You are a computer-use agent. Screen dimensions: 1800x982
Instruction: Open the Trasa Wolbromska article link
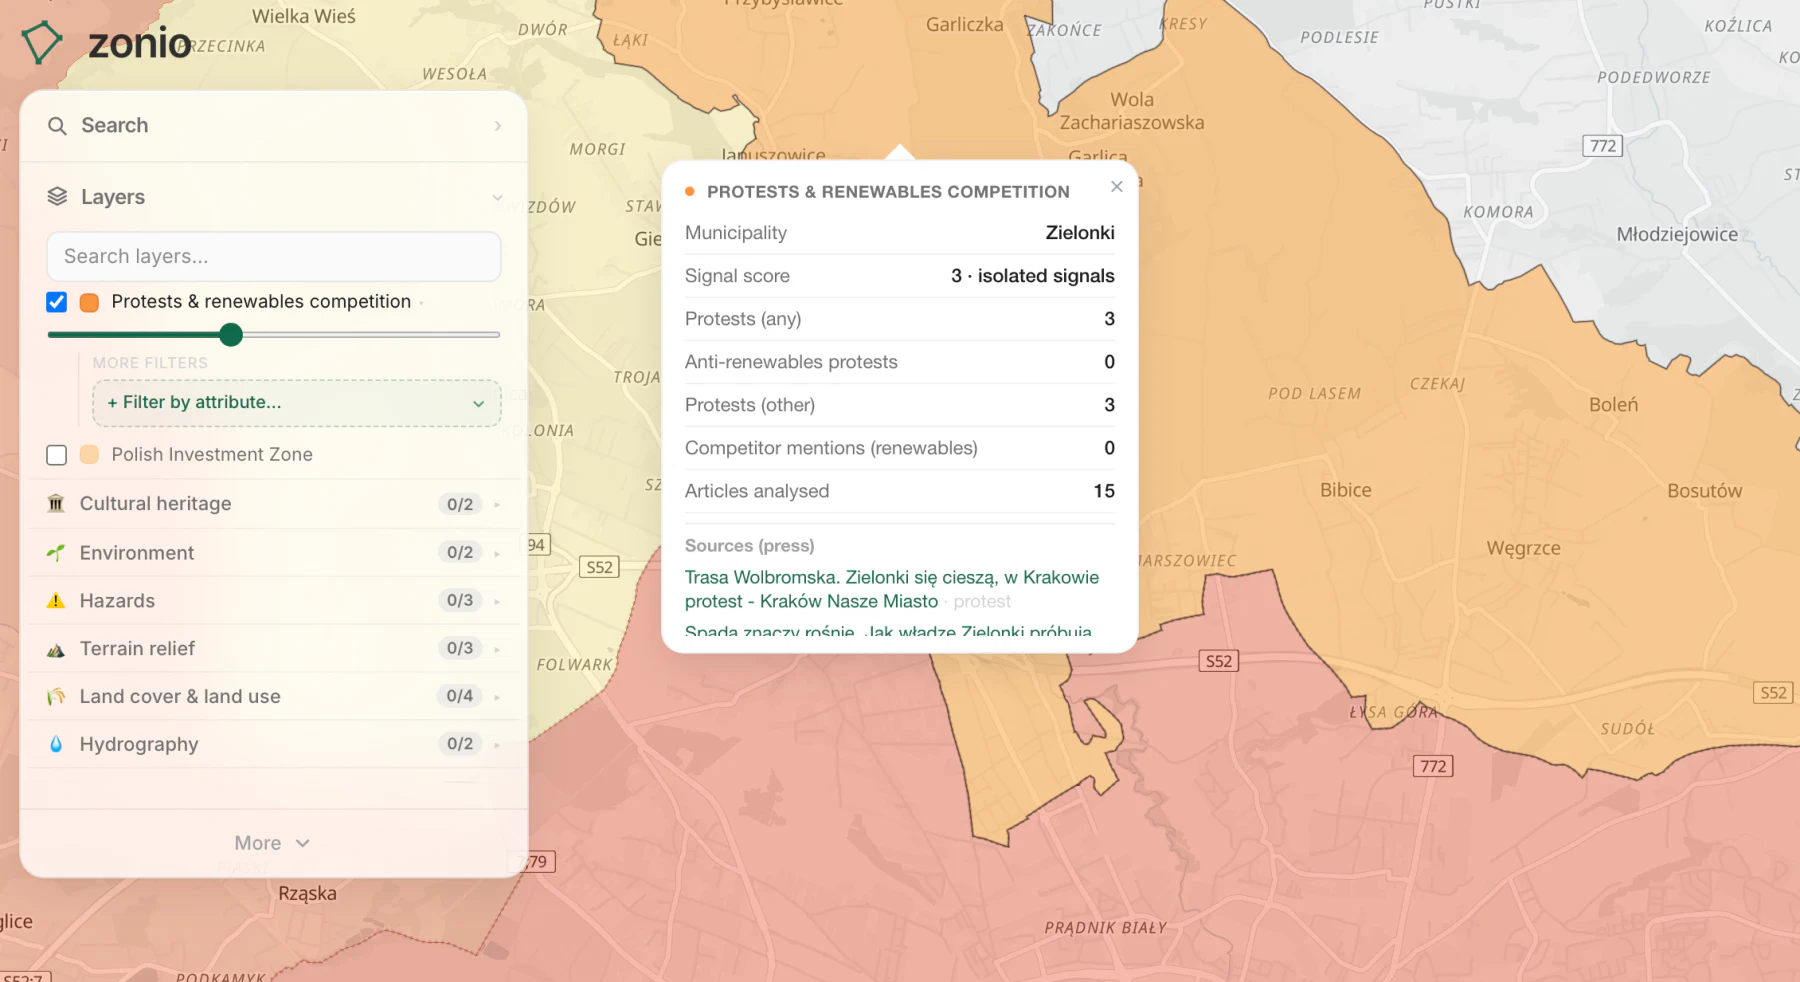[x=891, y=589]
